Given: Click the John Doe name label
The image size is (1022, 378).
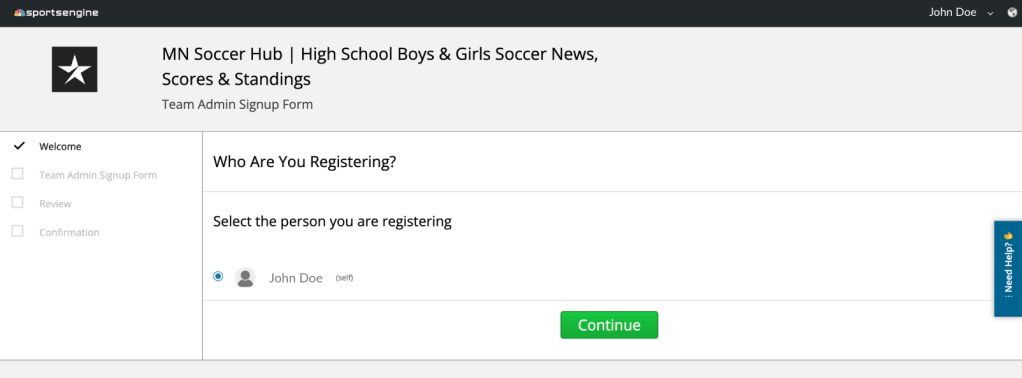Looking at the screenshot, I should [296, 278].
